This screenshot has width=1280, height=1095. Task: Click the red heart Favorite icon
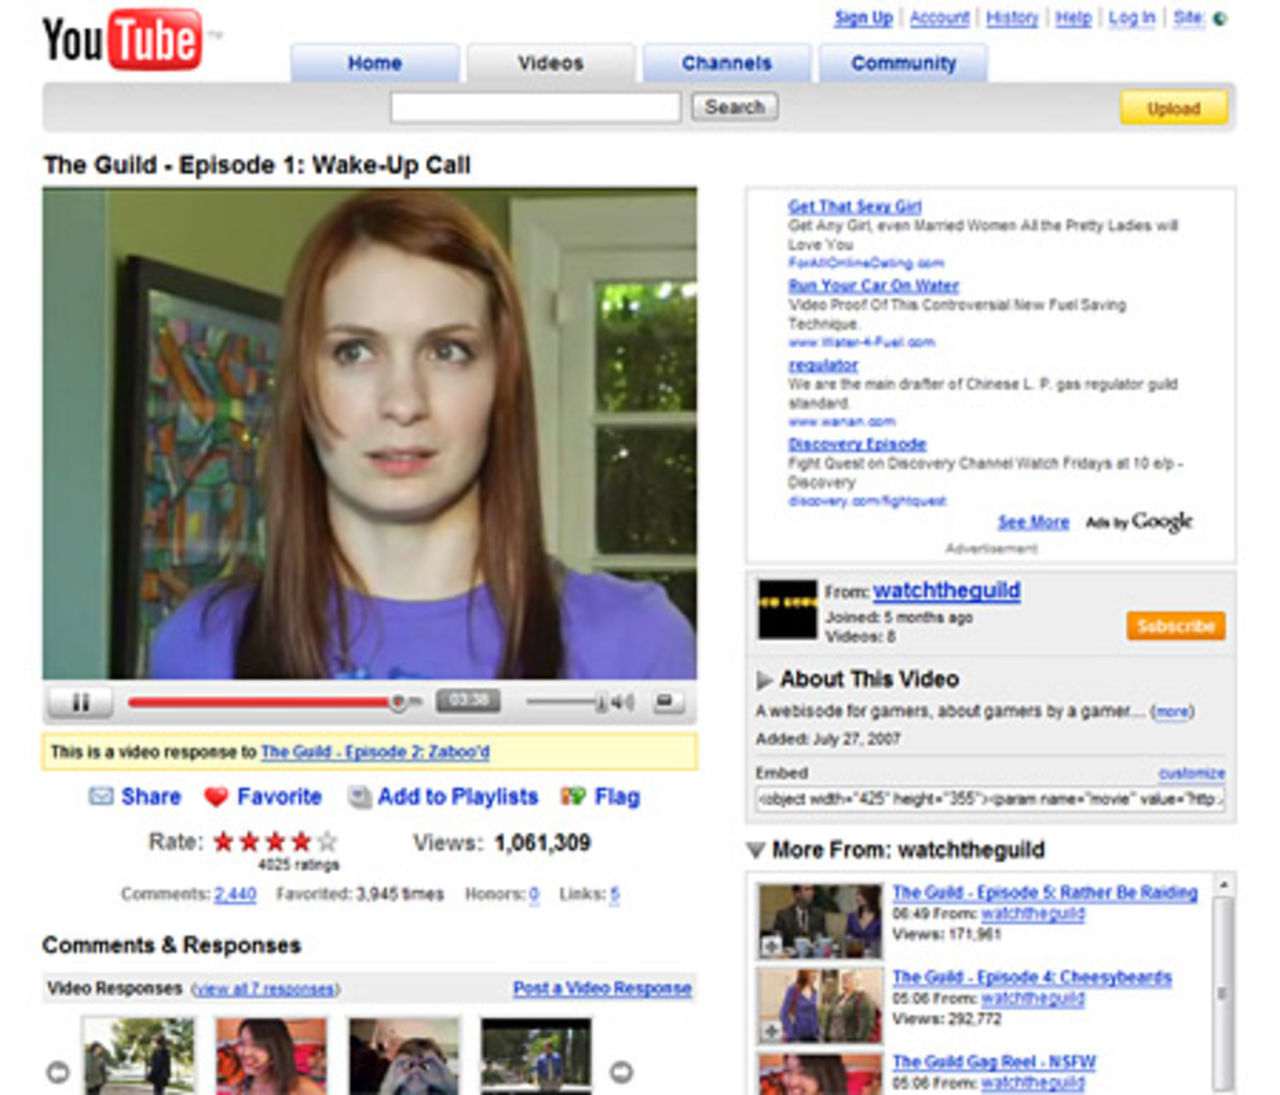tap(216, 797)
